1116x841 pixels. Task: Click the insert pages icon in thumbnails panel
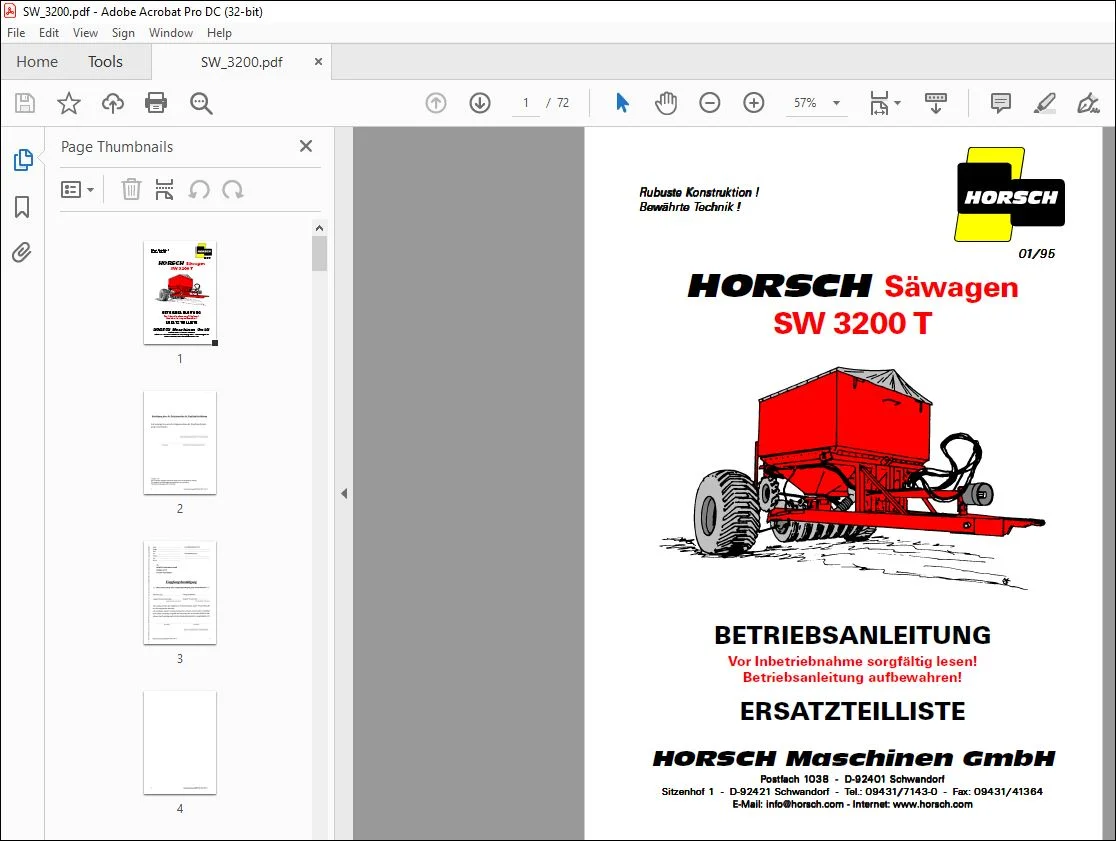click(164, 189)
